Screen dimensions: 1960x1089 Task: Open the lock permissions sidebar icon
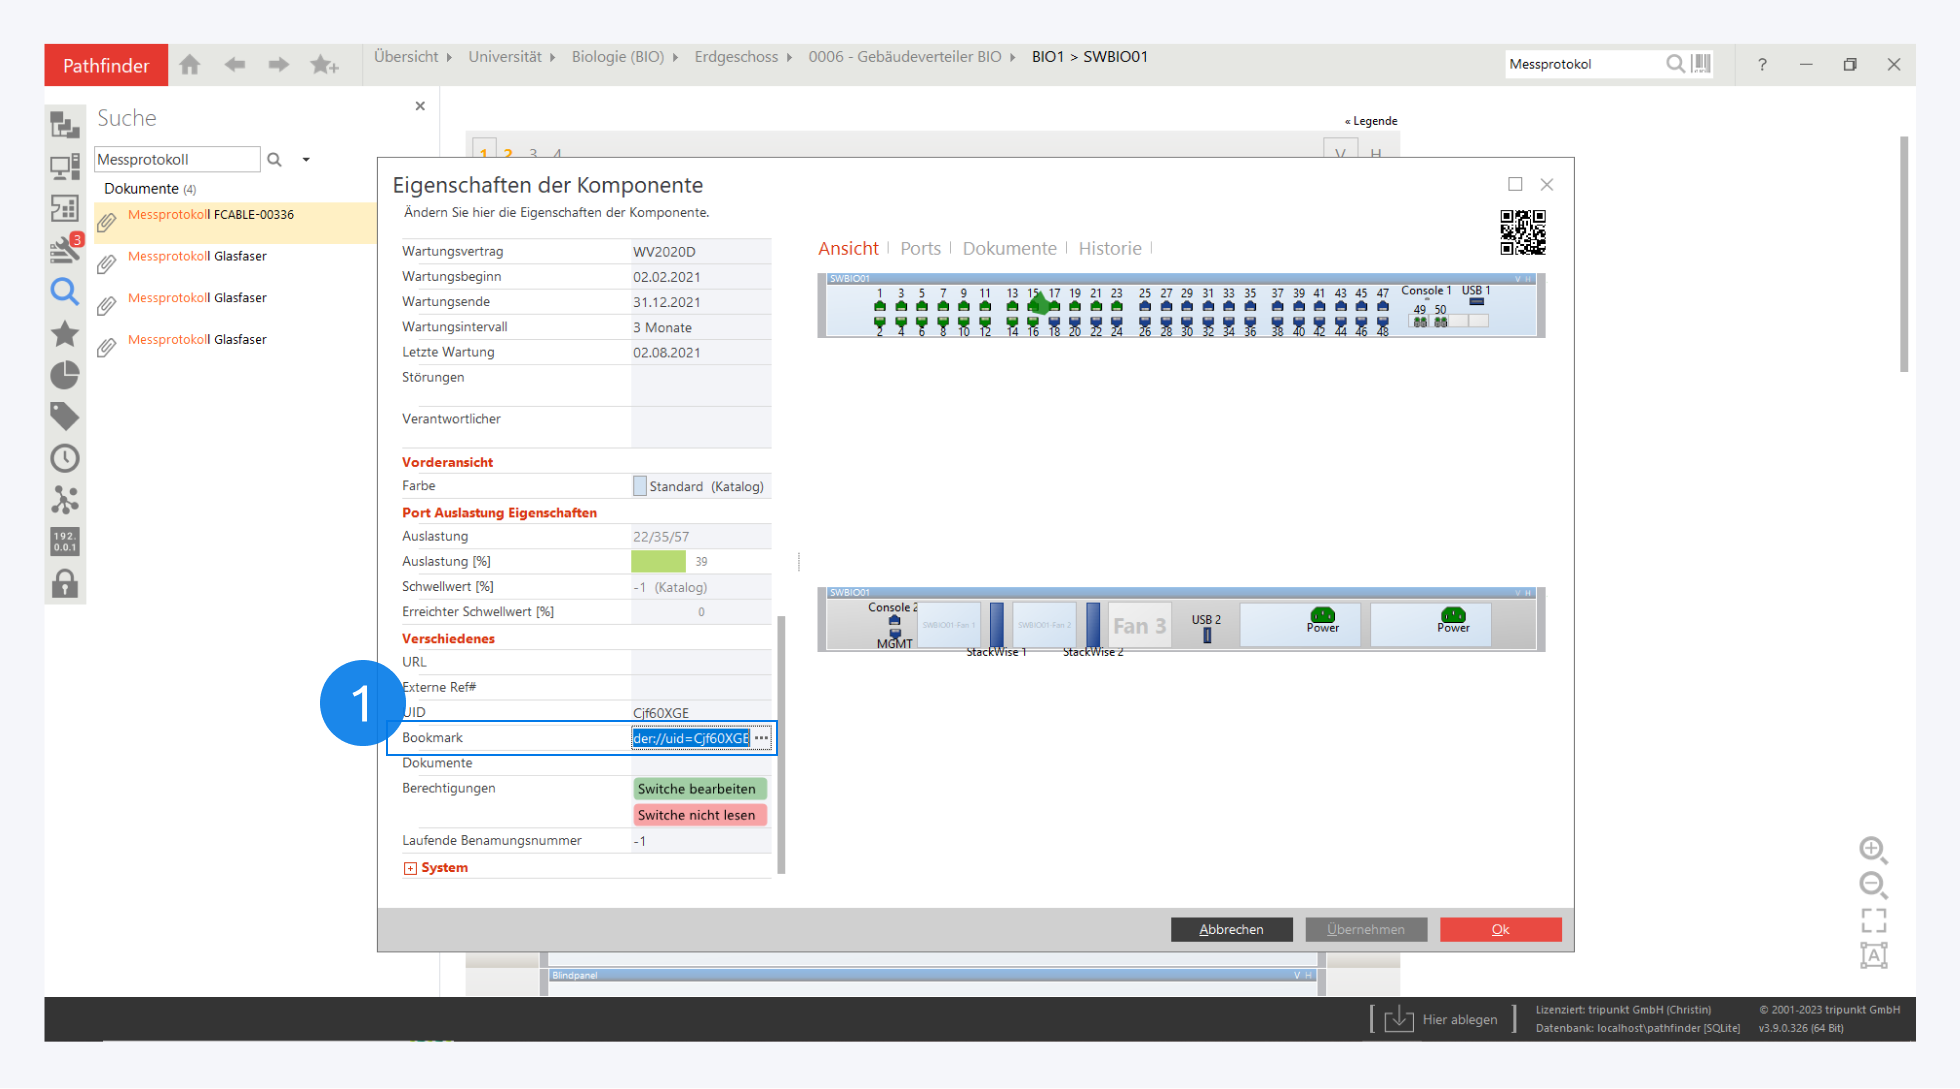tap(65, 583)
